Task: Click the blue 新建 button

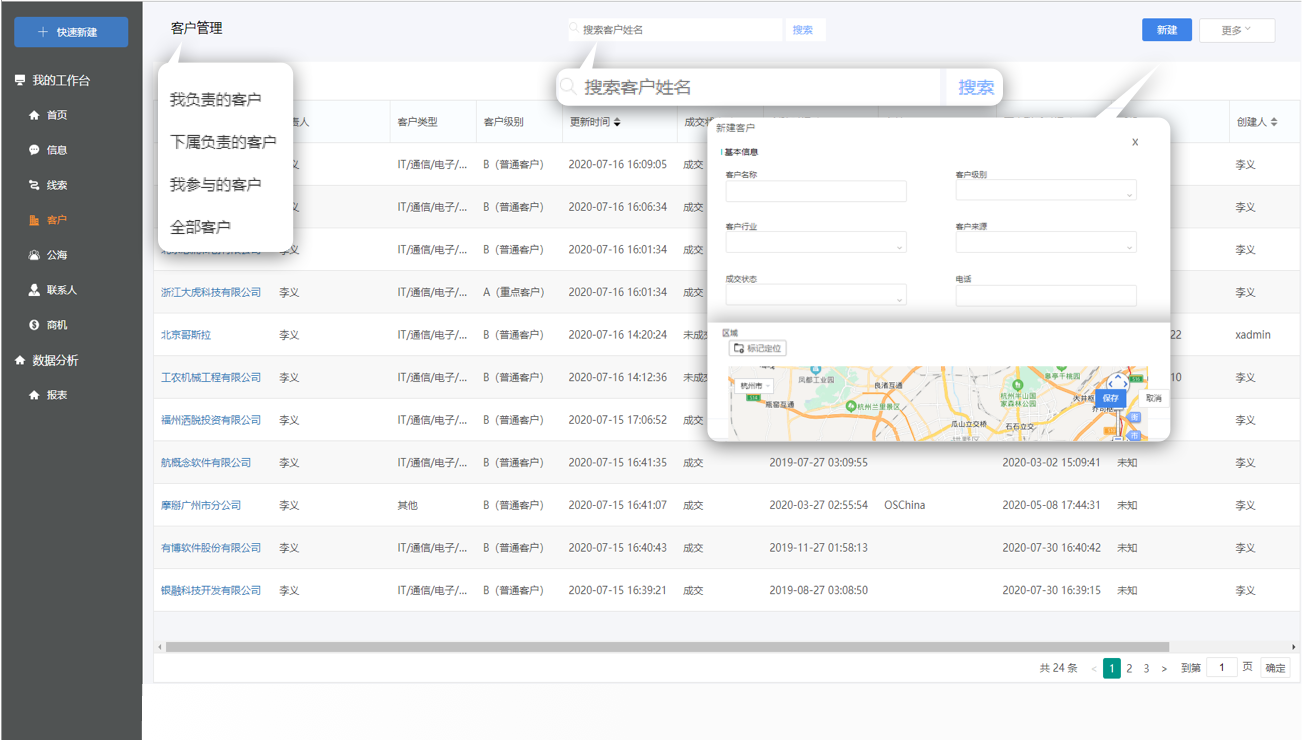Action: pyautogui.click(x=1166, y=30)
